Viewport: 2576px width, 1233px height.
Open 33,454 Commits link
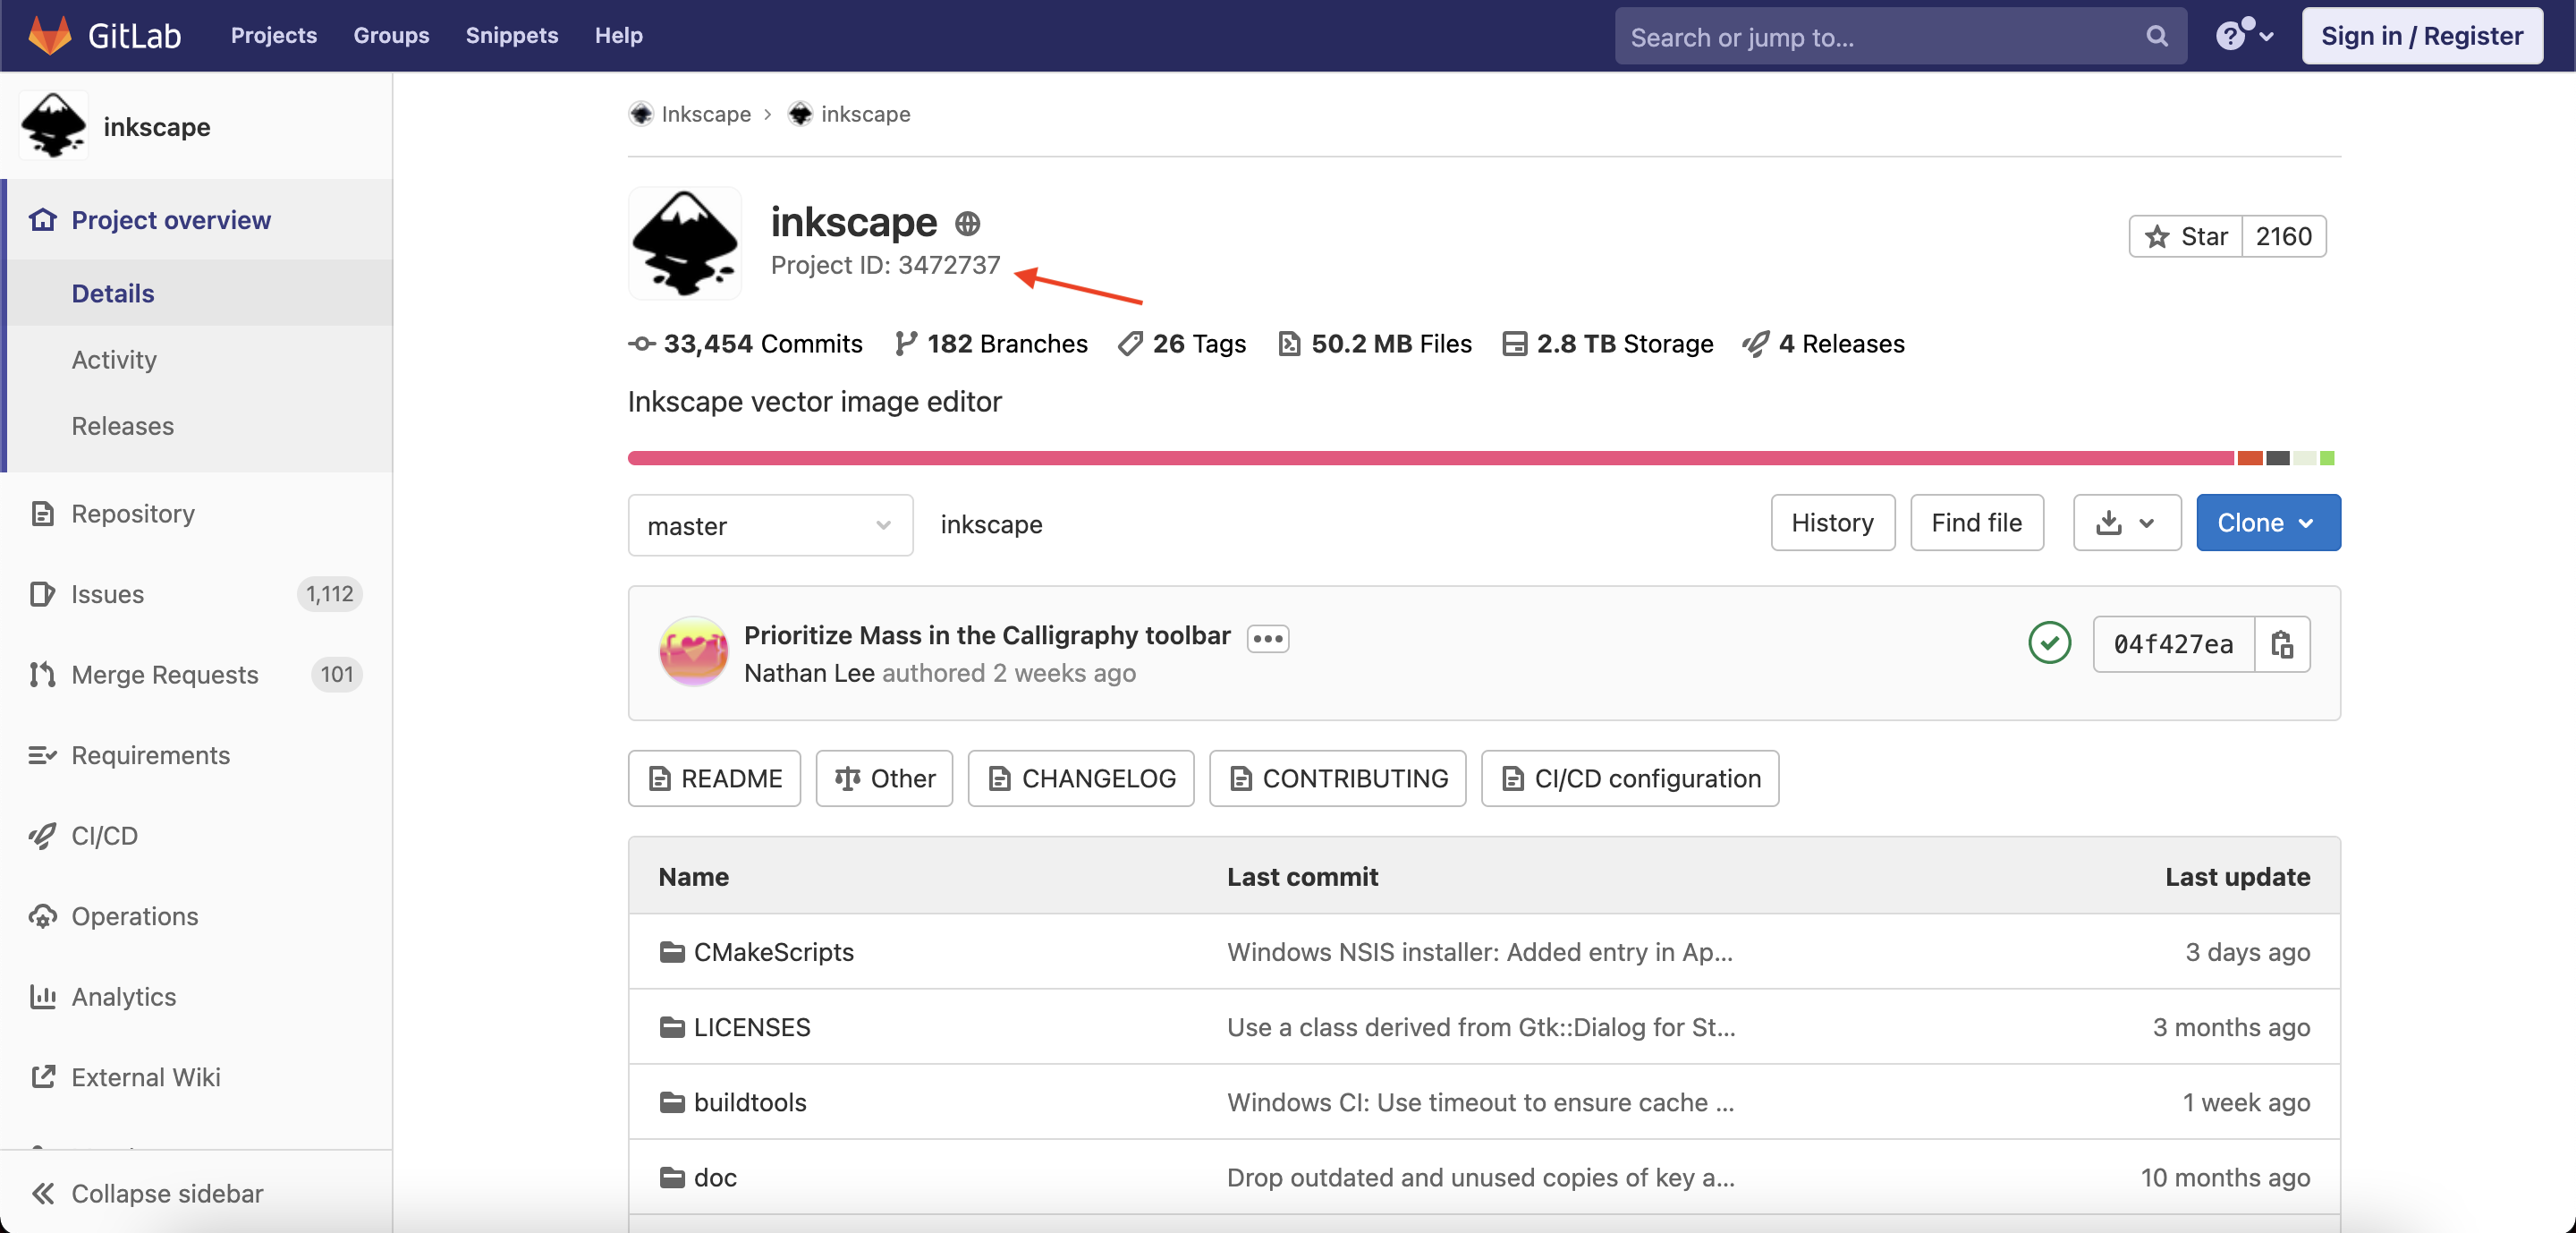pos(745,343)
